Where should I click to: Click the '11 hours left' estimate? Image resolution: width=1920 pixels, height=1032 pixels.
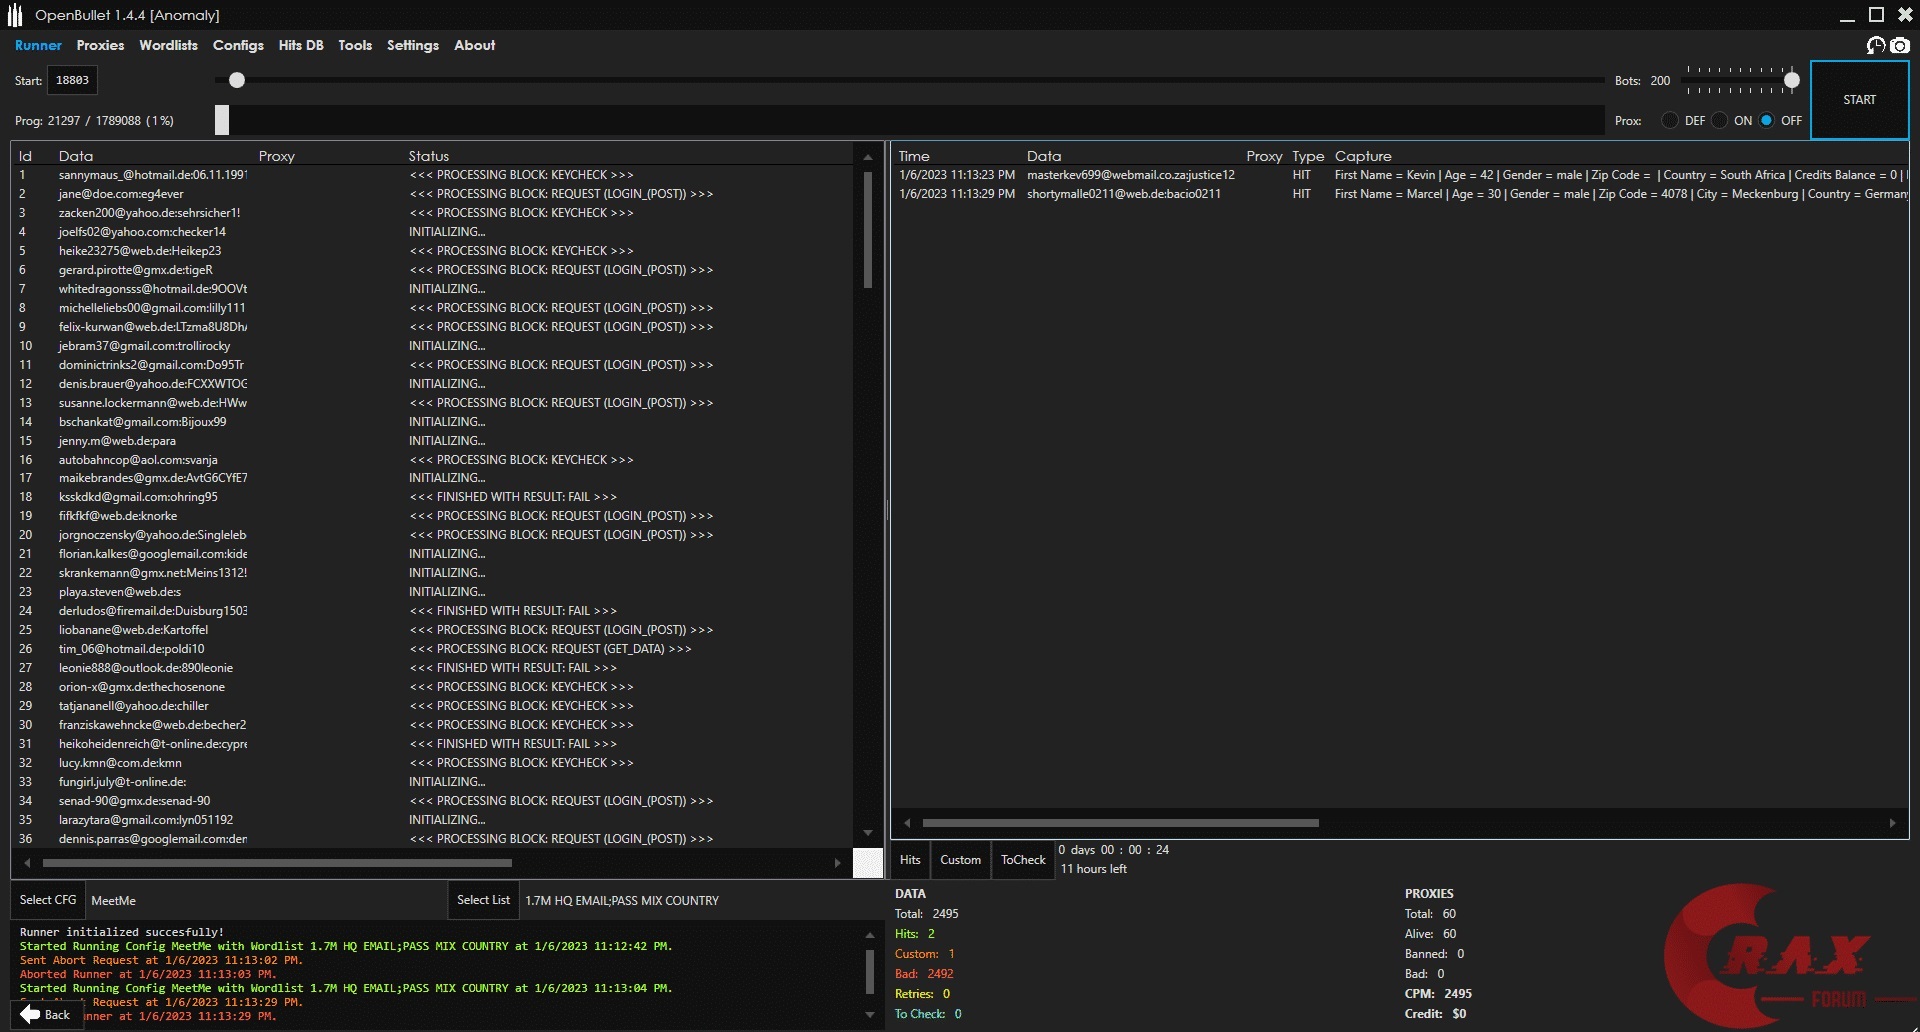[1093, 869]
